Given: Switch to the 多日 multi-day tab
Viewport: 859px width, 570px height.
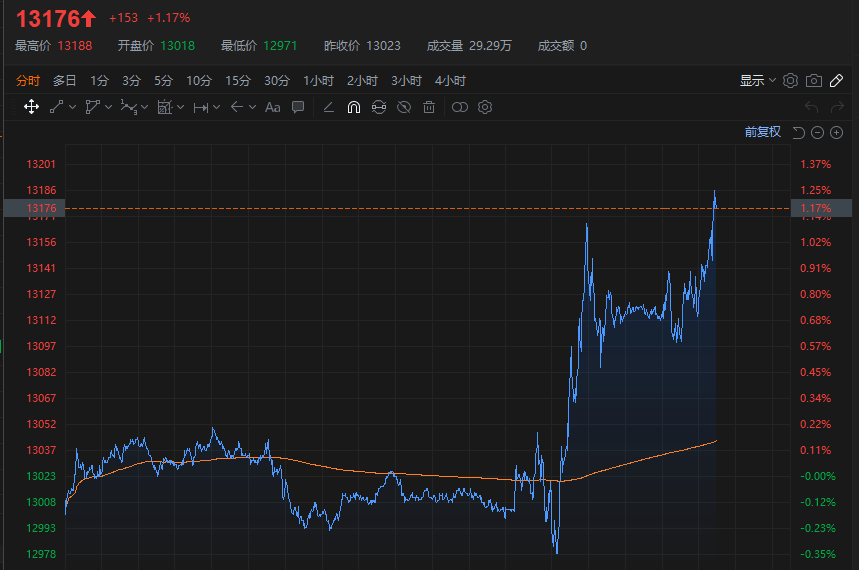Looking at the screenshot, I should [65, 81].
